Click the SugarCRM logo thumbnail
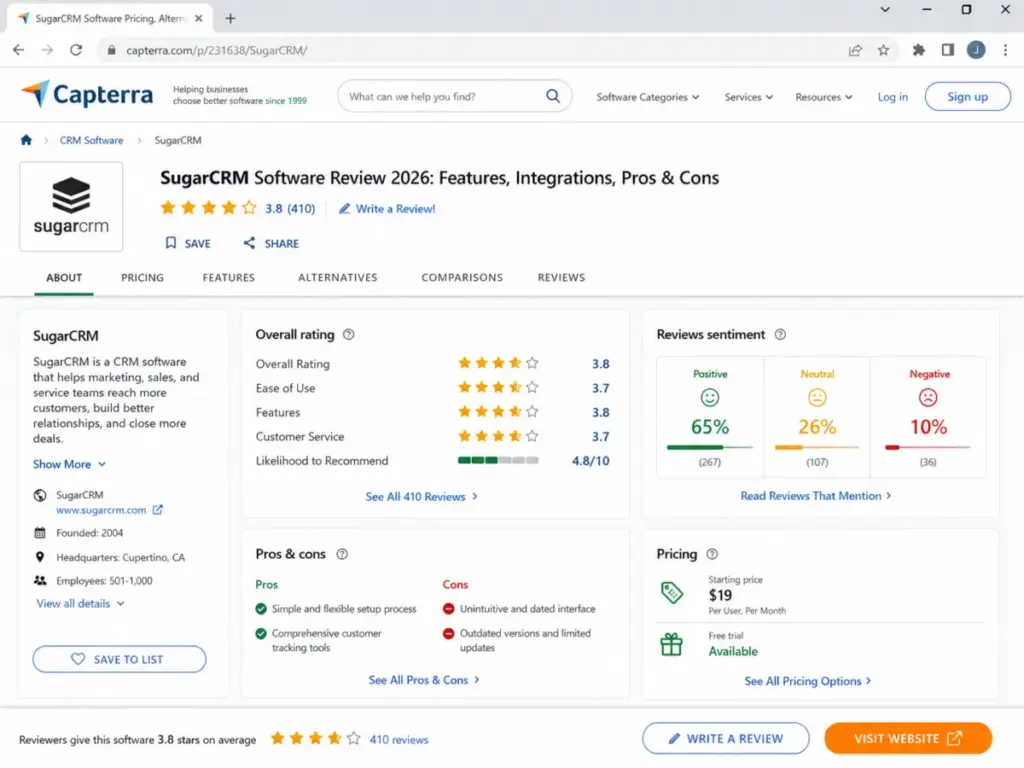 coord(71,206)
